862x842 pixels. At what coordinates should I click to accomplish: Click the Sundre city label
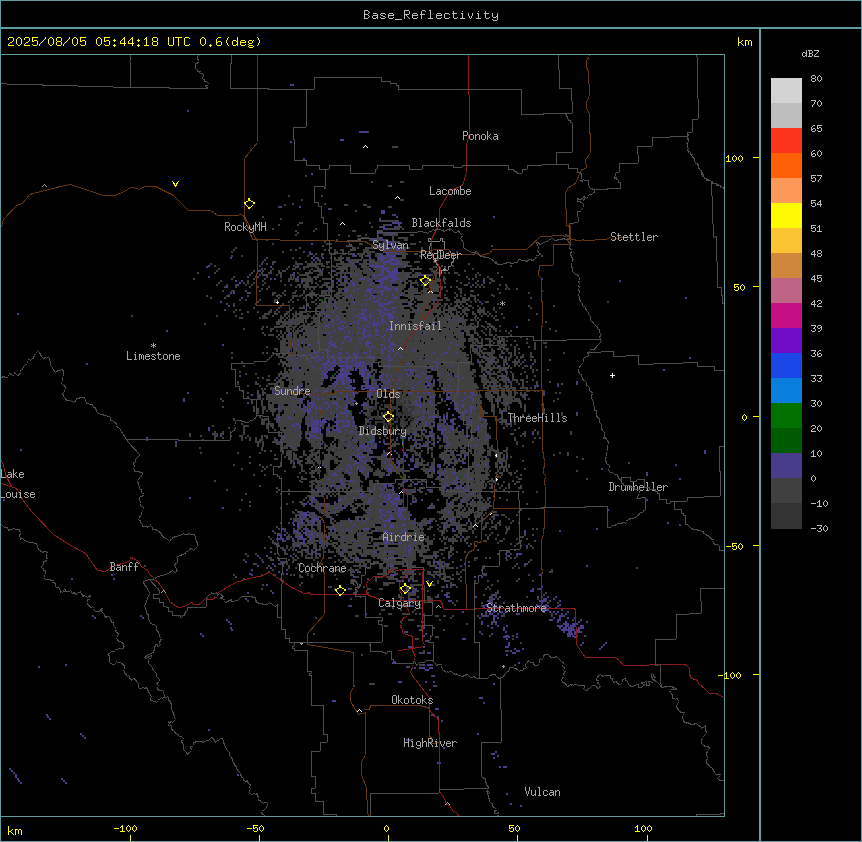292,391
